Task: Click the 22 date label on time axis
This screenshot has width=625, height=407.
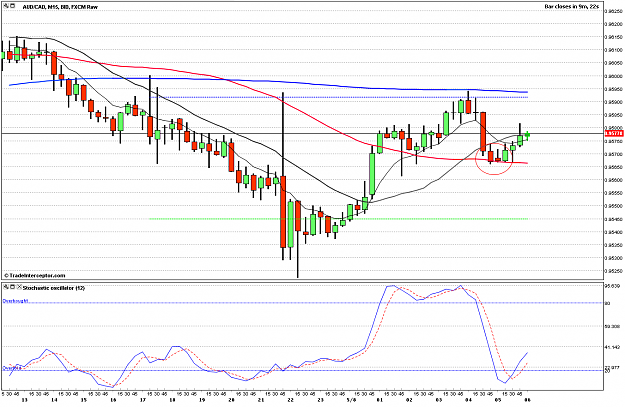Action: click(291, 400)
